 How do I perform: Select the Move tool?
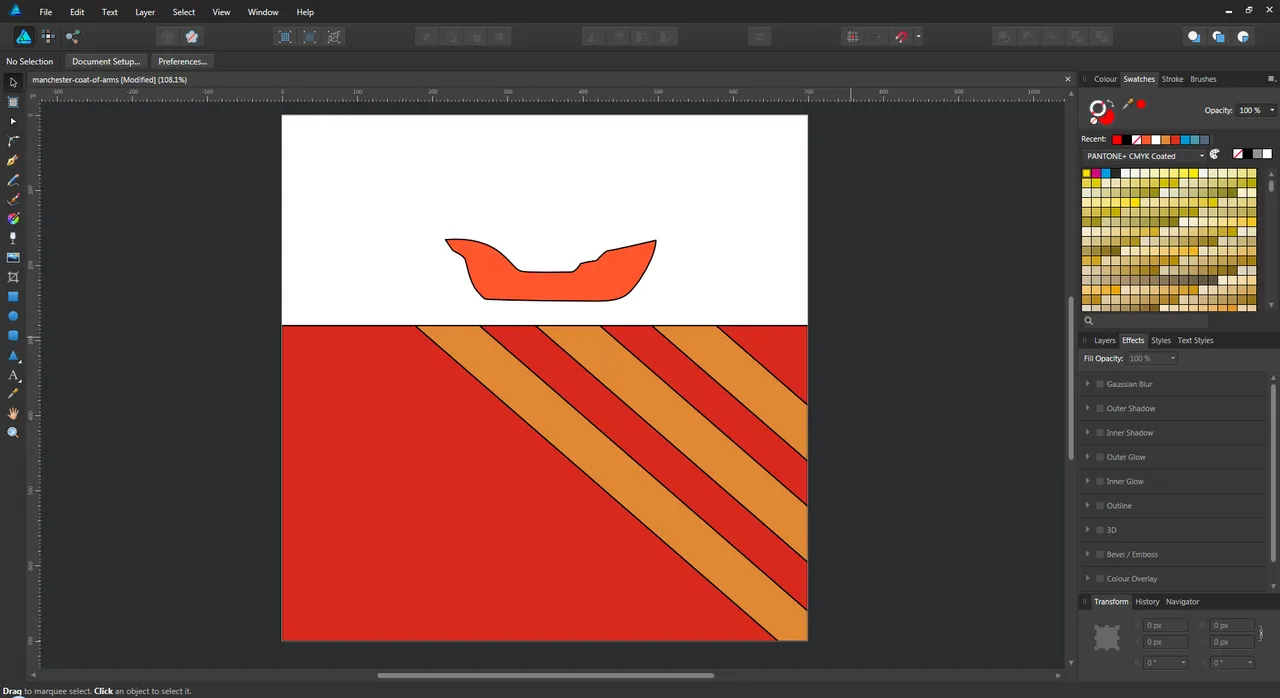[x=13, y=82]
